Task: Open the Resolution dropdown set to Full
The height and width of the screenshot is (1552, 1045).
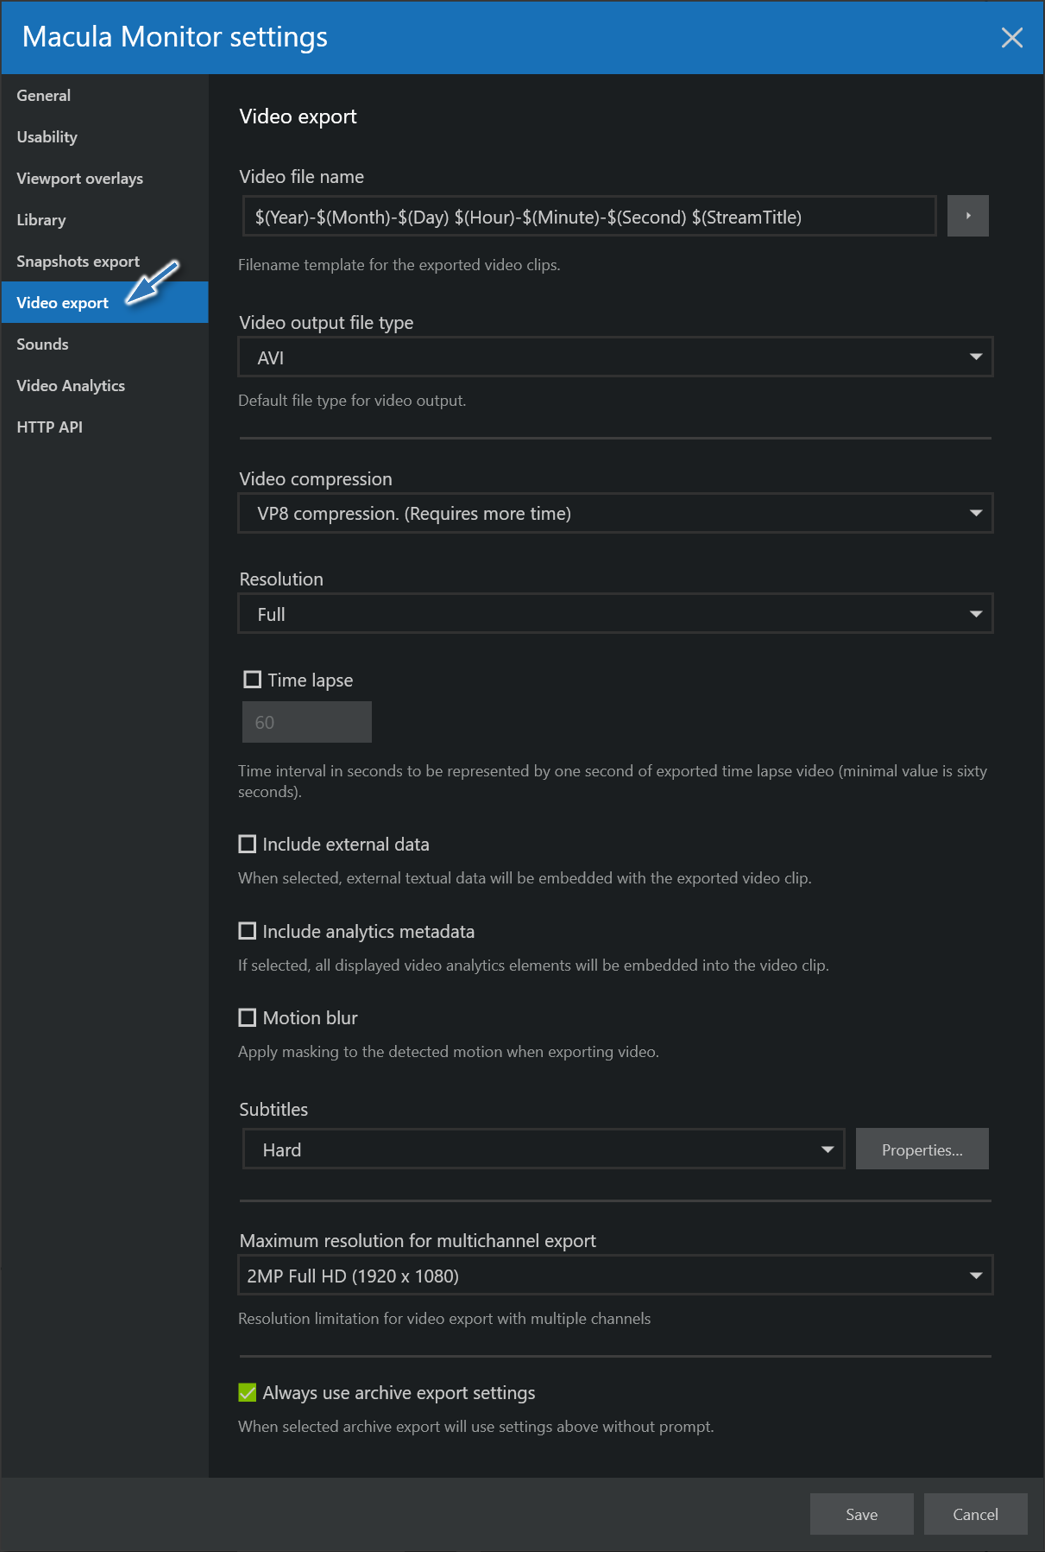Action: click(615, 614)
